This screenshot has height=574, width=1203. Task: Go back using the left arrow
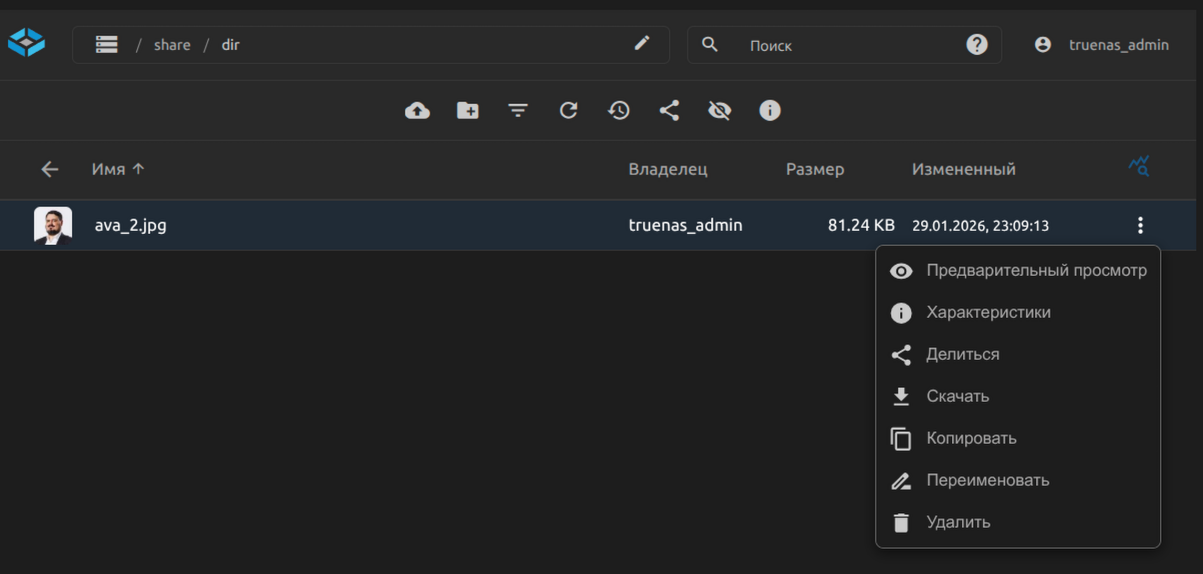point(50,169)
